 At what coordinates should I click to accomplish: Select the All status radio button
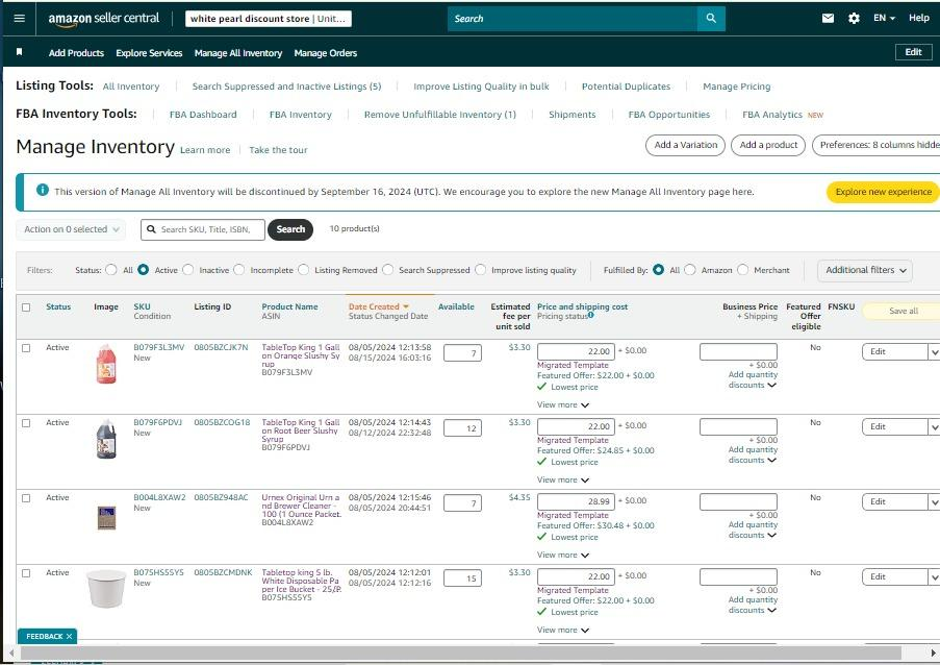[111, 270]
